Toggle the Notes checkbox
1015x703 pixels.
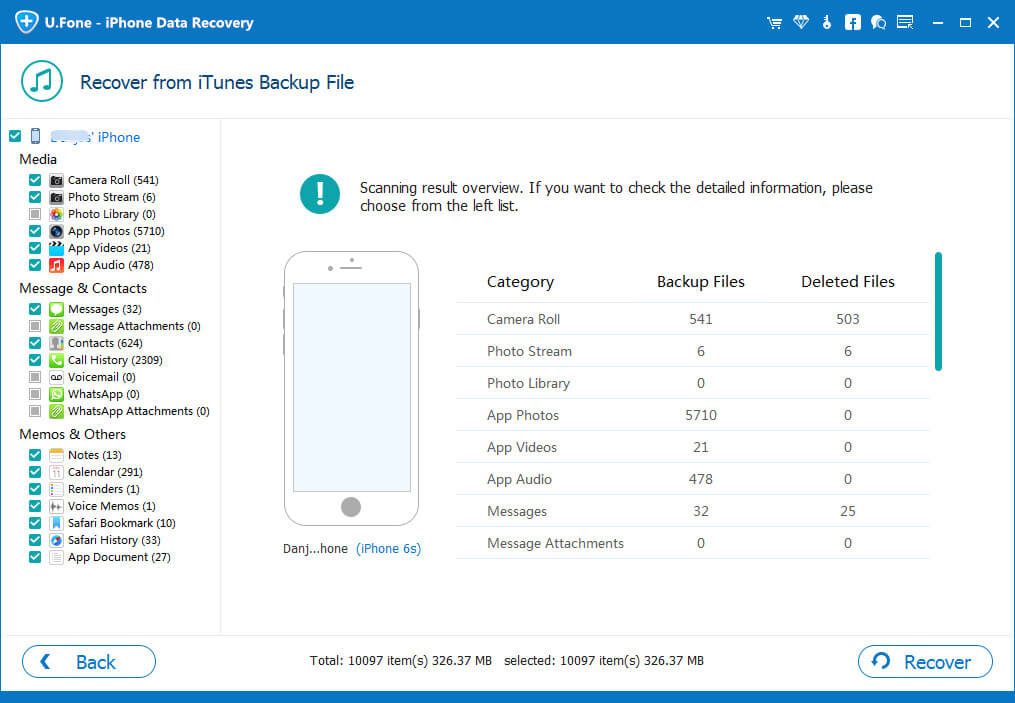point(35,455)
